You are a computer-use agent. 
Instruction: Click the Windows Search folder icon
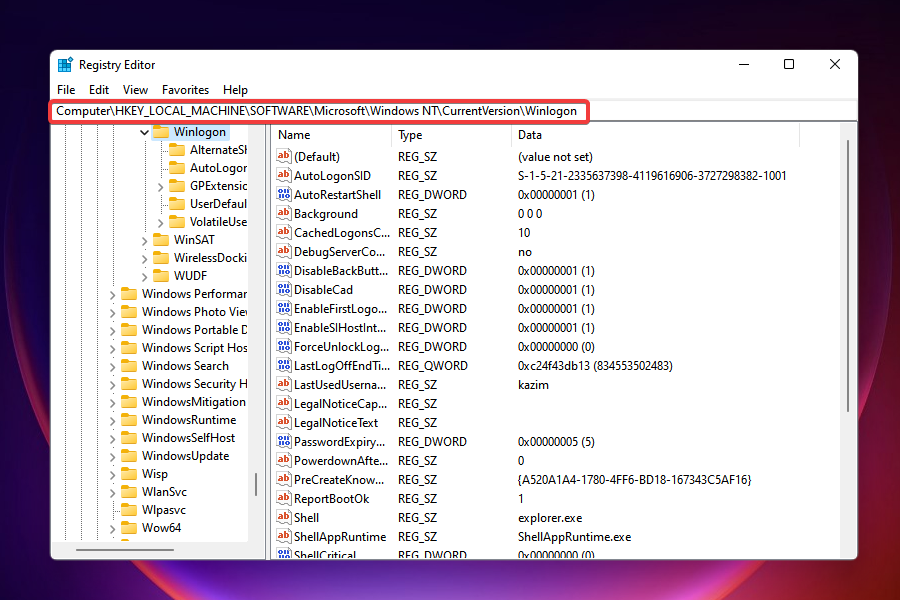129,366
